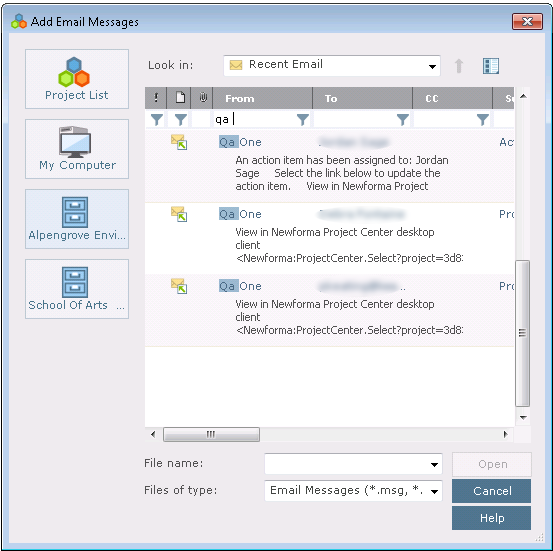This screenshot has width=553, height=551.
Task: Click the vertical scrollbar thumb
Action: click(522, 333)
